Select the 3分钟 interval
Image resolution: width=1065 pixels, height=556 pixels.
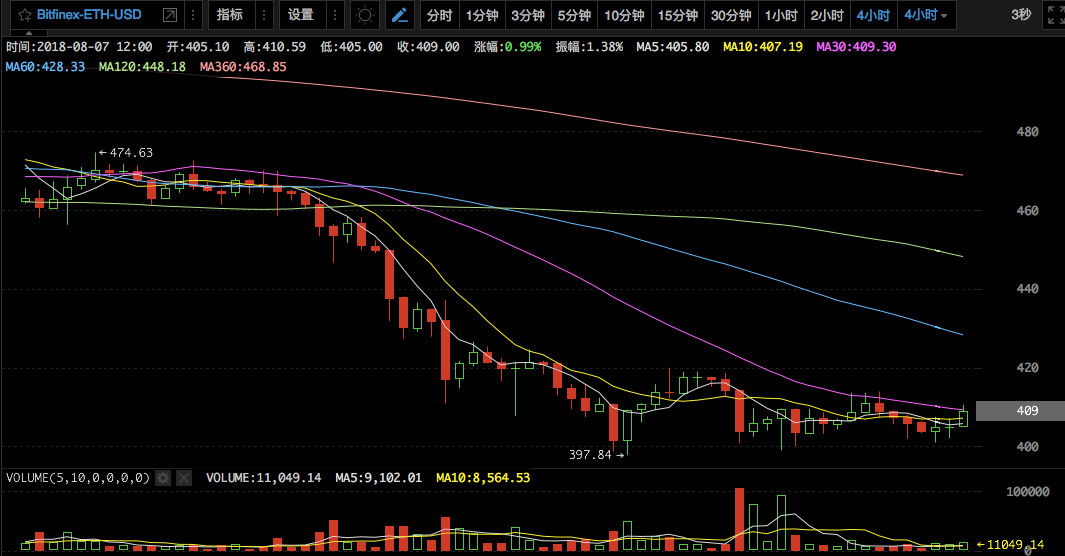(528, 15)
